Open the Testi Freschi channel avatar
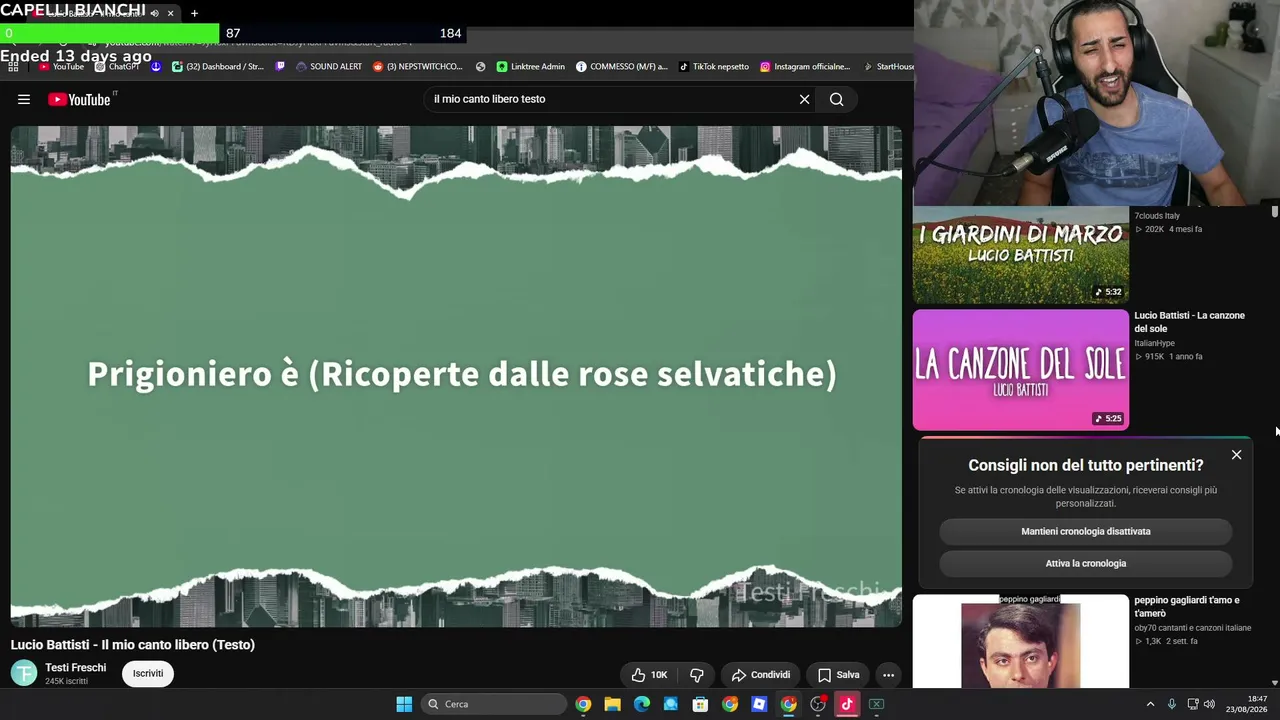1280x720 pixels. pos(24,673)
